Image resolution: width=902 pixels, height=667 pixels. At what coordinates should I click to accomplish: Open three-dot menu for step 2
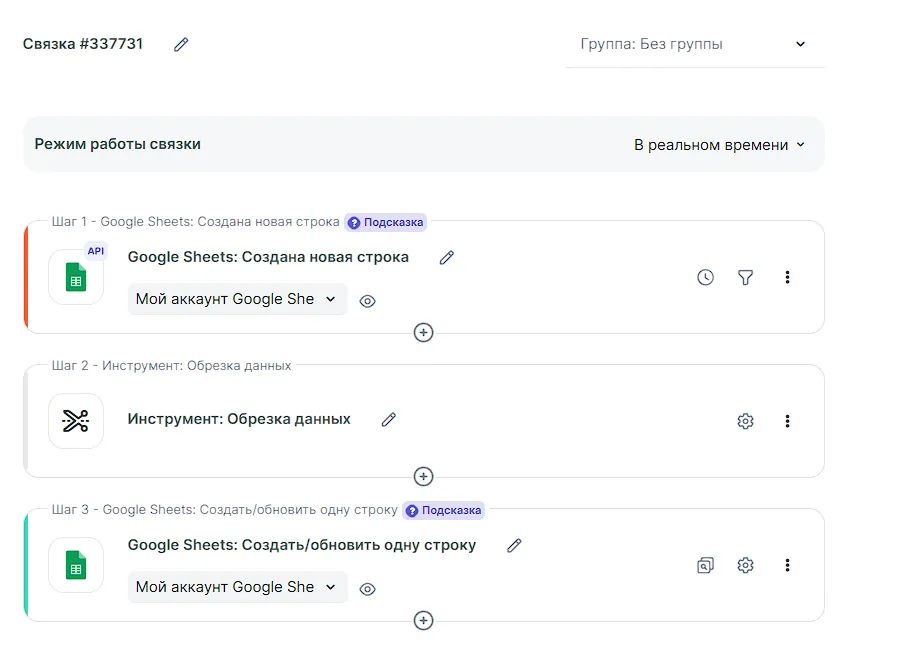click(787, 421)
